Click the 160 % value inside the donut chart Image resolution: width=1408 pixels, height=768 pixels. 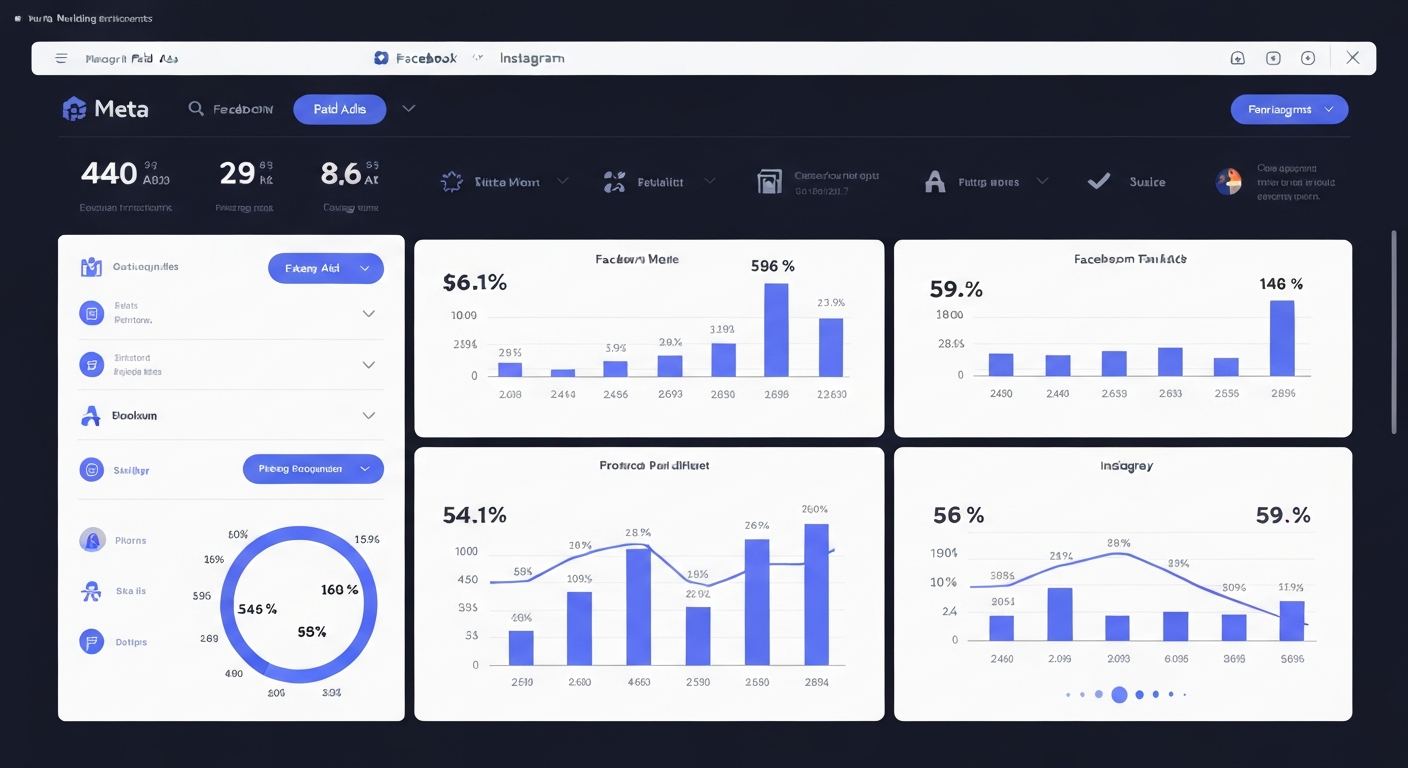click(x=339, y=590)
